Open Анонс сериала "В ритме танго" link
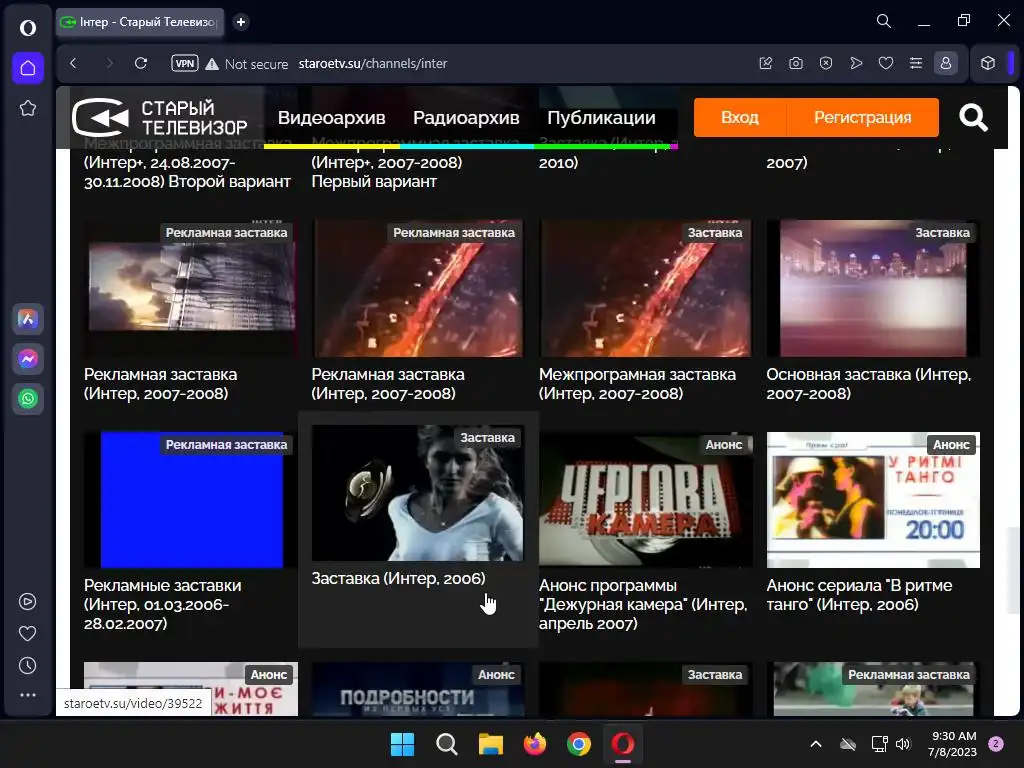The width and height of the screenshot is (1024, 768). pyautogui.click(x=859, y=595)
